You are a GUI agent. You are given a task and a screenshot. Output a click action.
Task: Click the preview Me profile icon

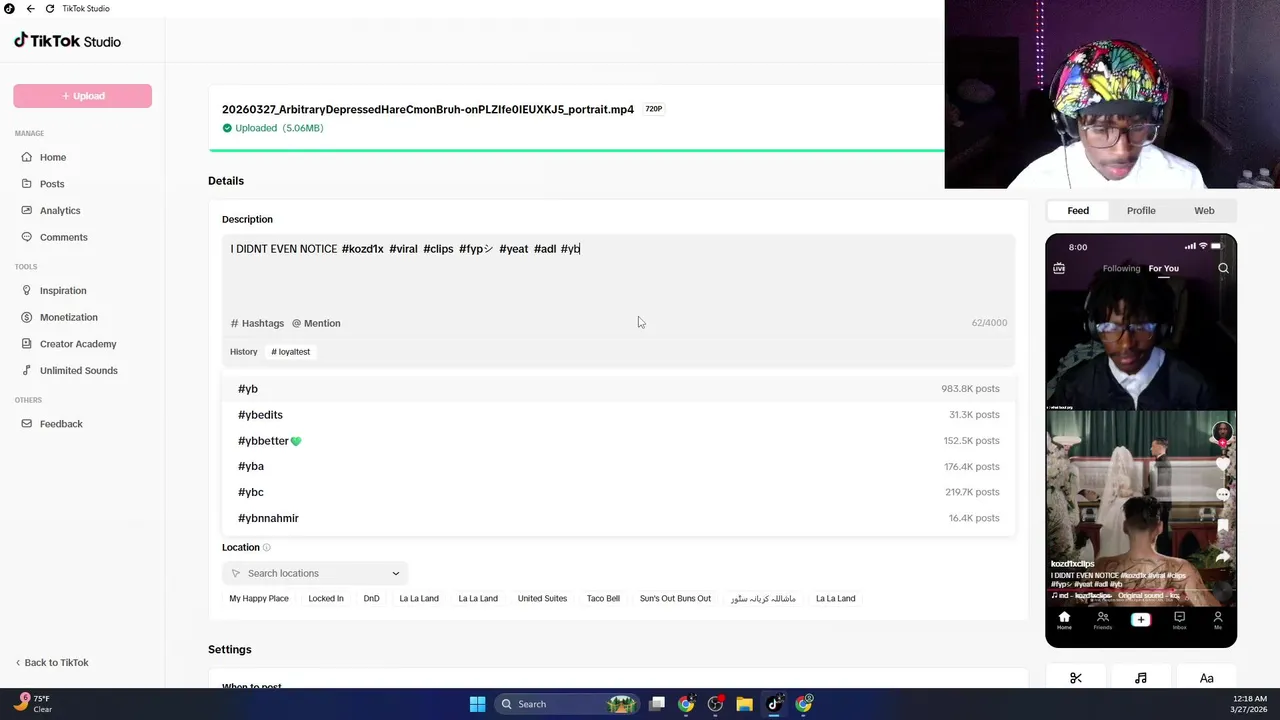tap(1217, 620)
